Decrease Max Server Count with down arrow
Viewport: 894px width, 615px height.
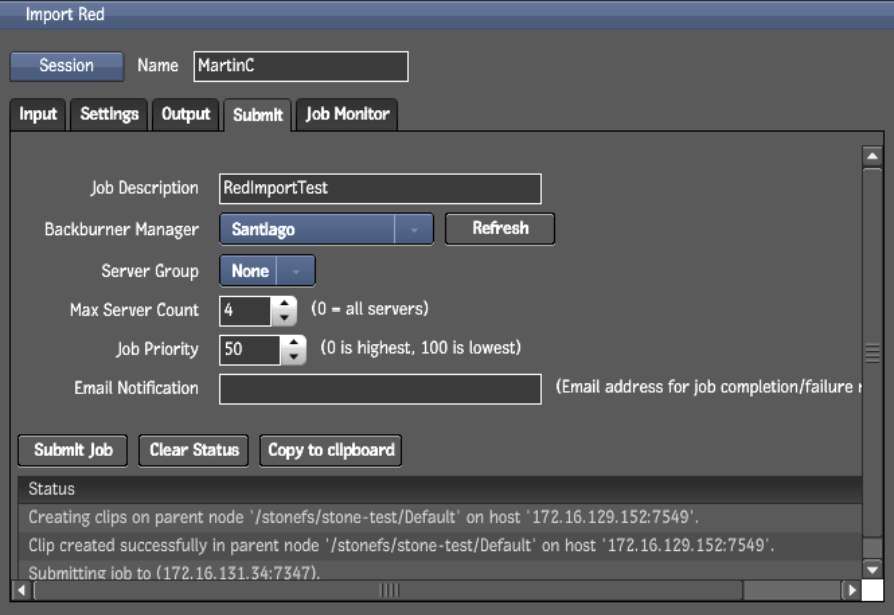click(x=285, y=318)
